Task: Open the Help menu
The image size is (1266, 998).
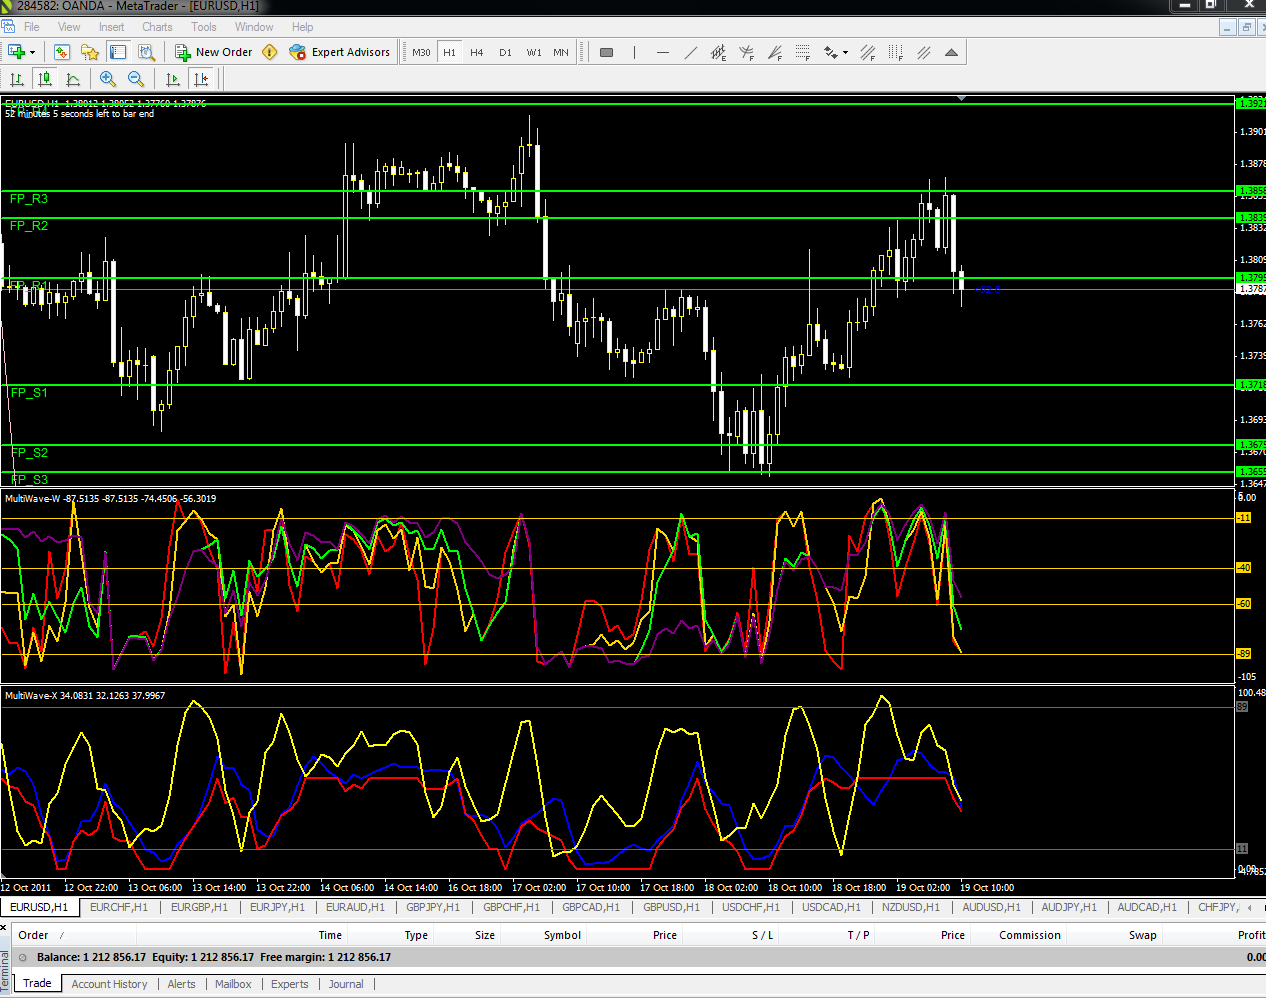Action: point(302,27)
